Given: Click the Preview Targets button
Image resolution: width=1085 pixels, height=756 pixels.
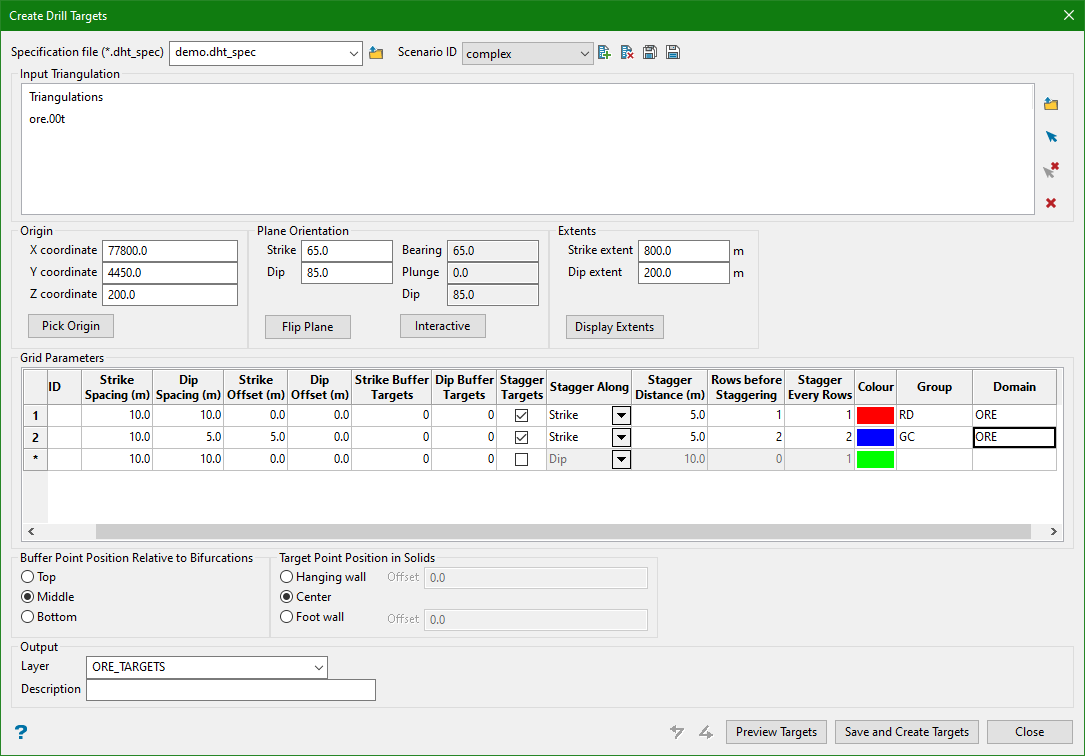Looking at the screenshot, I should tap(776, 732).
